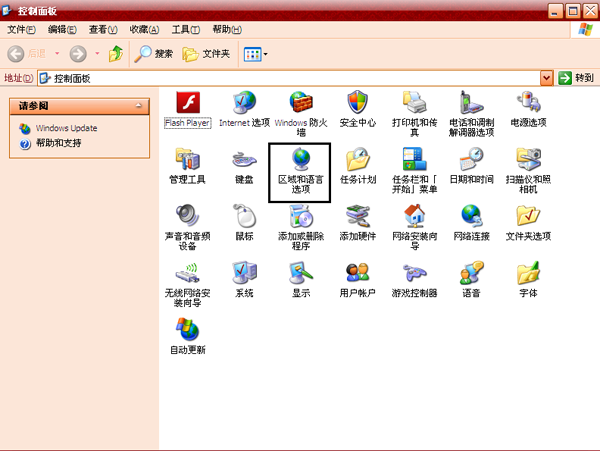600x451 pixels.
Task: Click the Windows Update link
Action: tap(66, 128)
